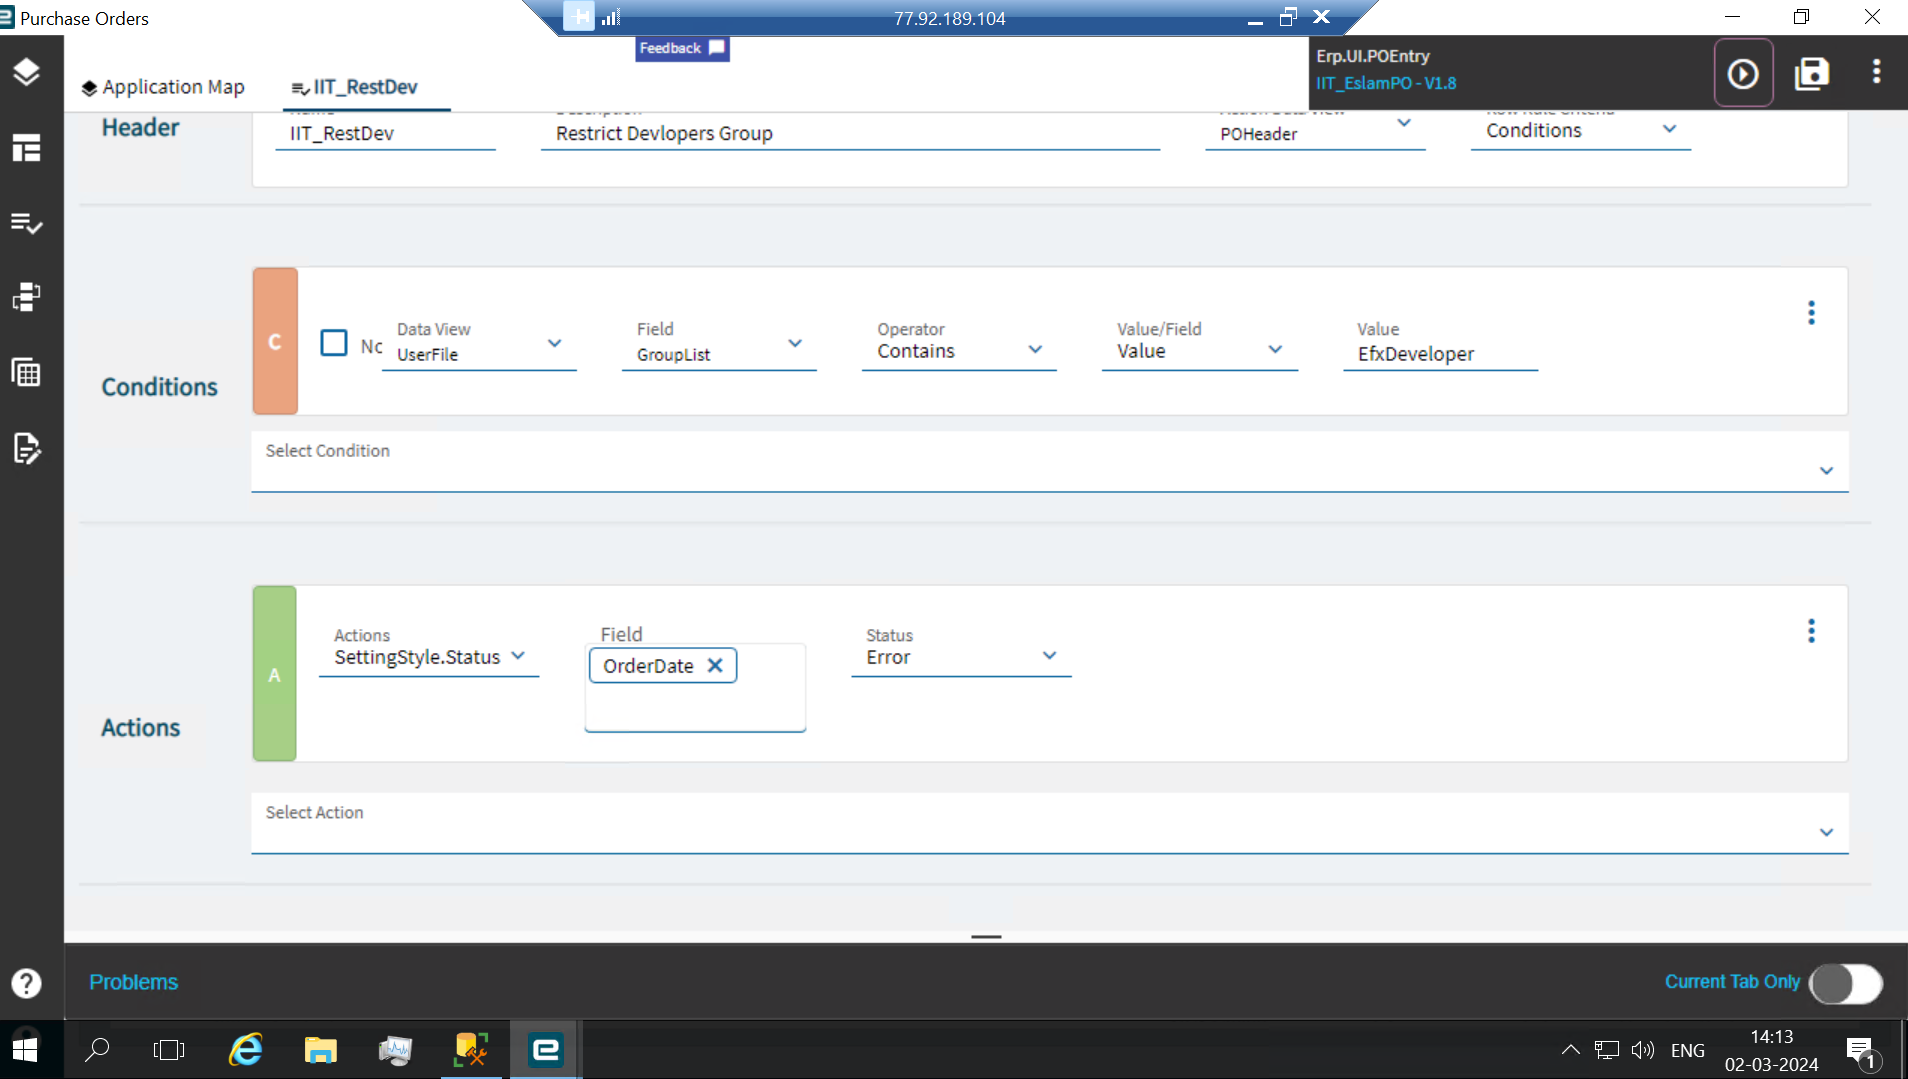Open the overflow menu beside the save icon
1908x1079 pixels.
(1876, 72)
